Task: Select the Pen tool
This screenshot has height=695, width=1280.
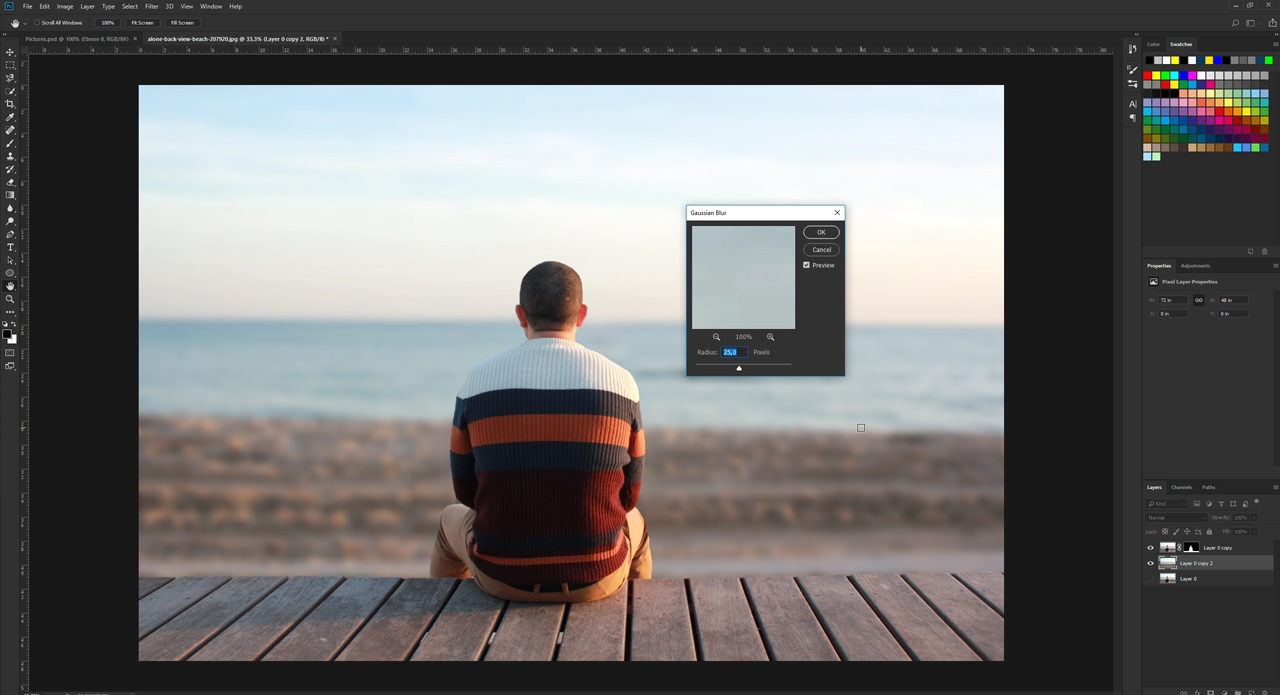Action: click(x=11, y=234)
